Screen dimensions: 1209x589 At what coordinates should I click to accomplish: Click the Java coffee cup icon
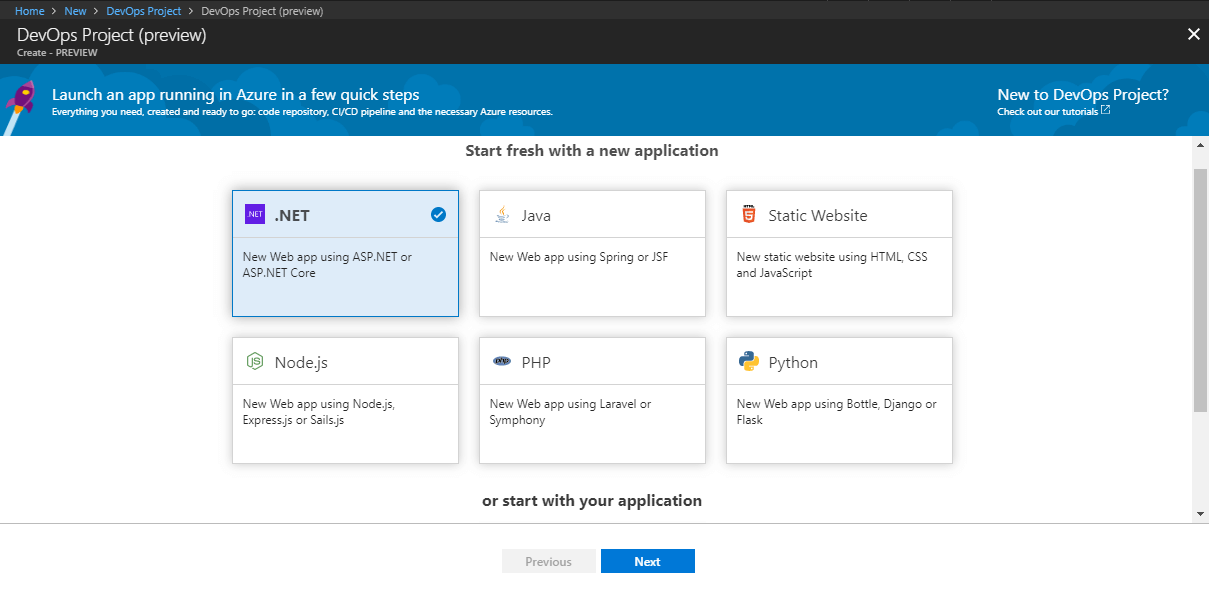(x=502, y=215)
